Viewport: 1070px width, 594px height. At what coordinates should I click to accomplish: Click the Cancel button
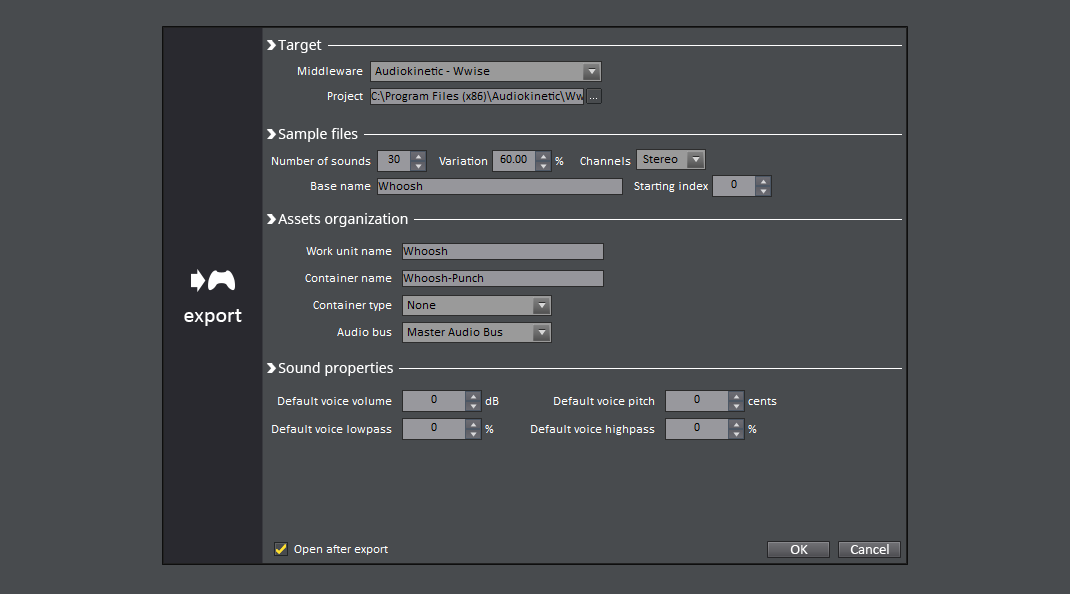[x=869, y=550]
